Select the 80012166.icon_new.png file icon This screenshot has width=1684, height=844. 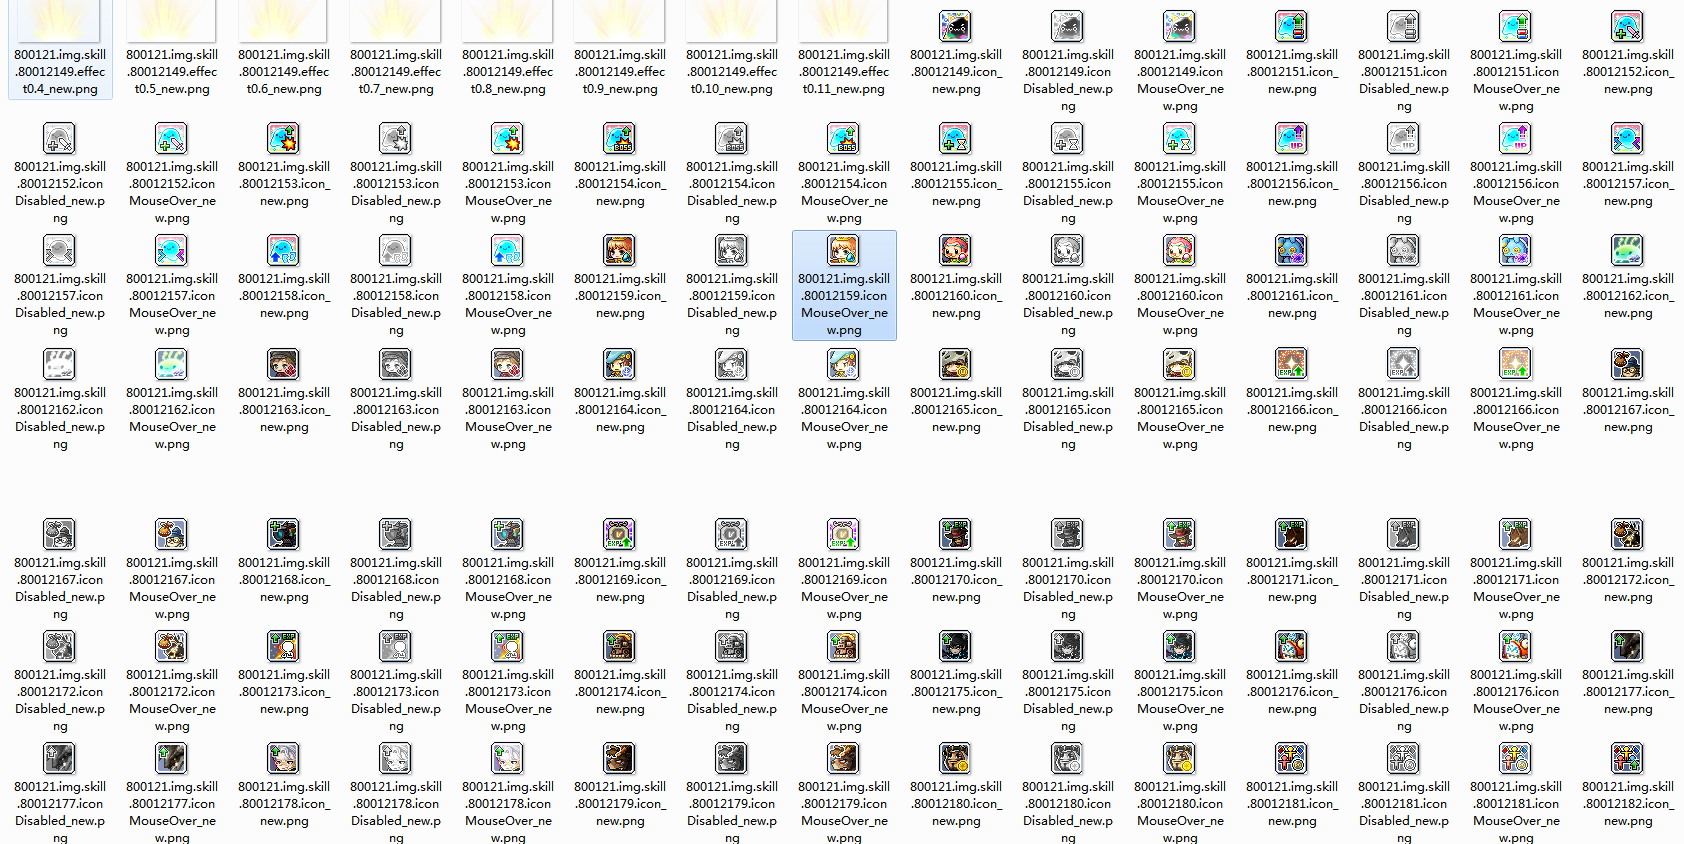point(1292,364)
